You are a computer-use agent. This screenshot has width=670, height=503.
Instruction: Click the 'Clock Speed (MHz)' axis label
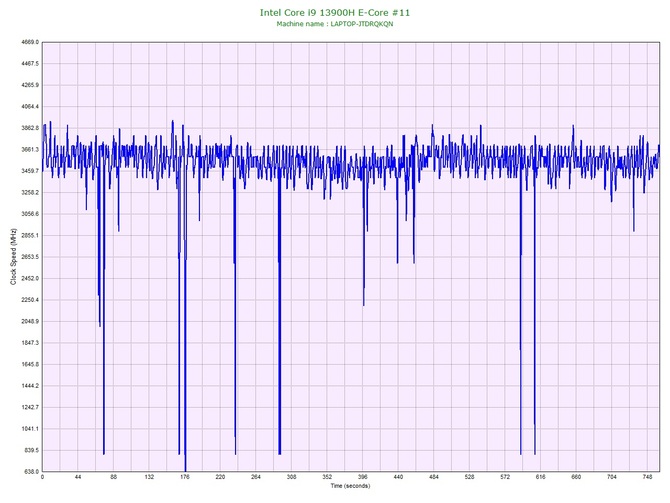[13, 257]
